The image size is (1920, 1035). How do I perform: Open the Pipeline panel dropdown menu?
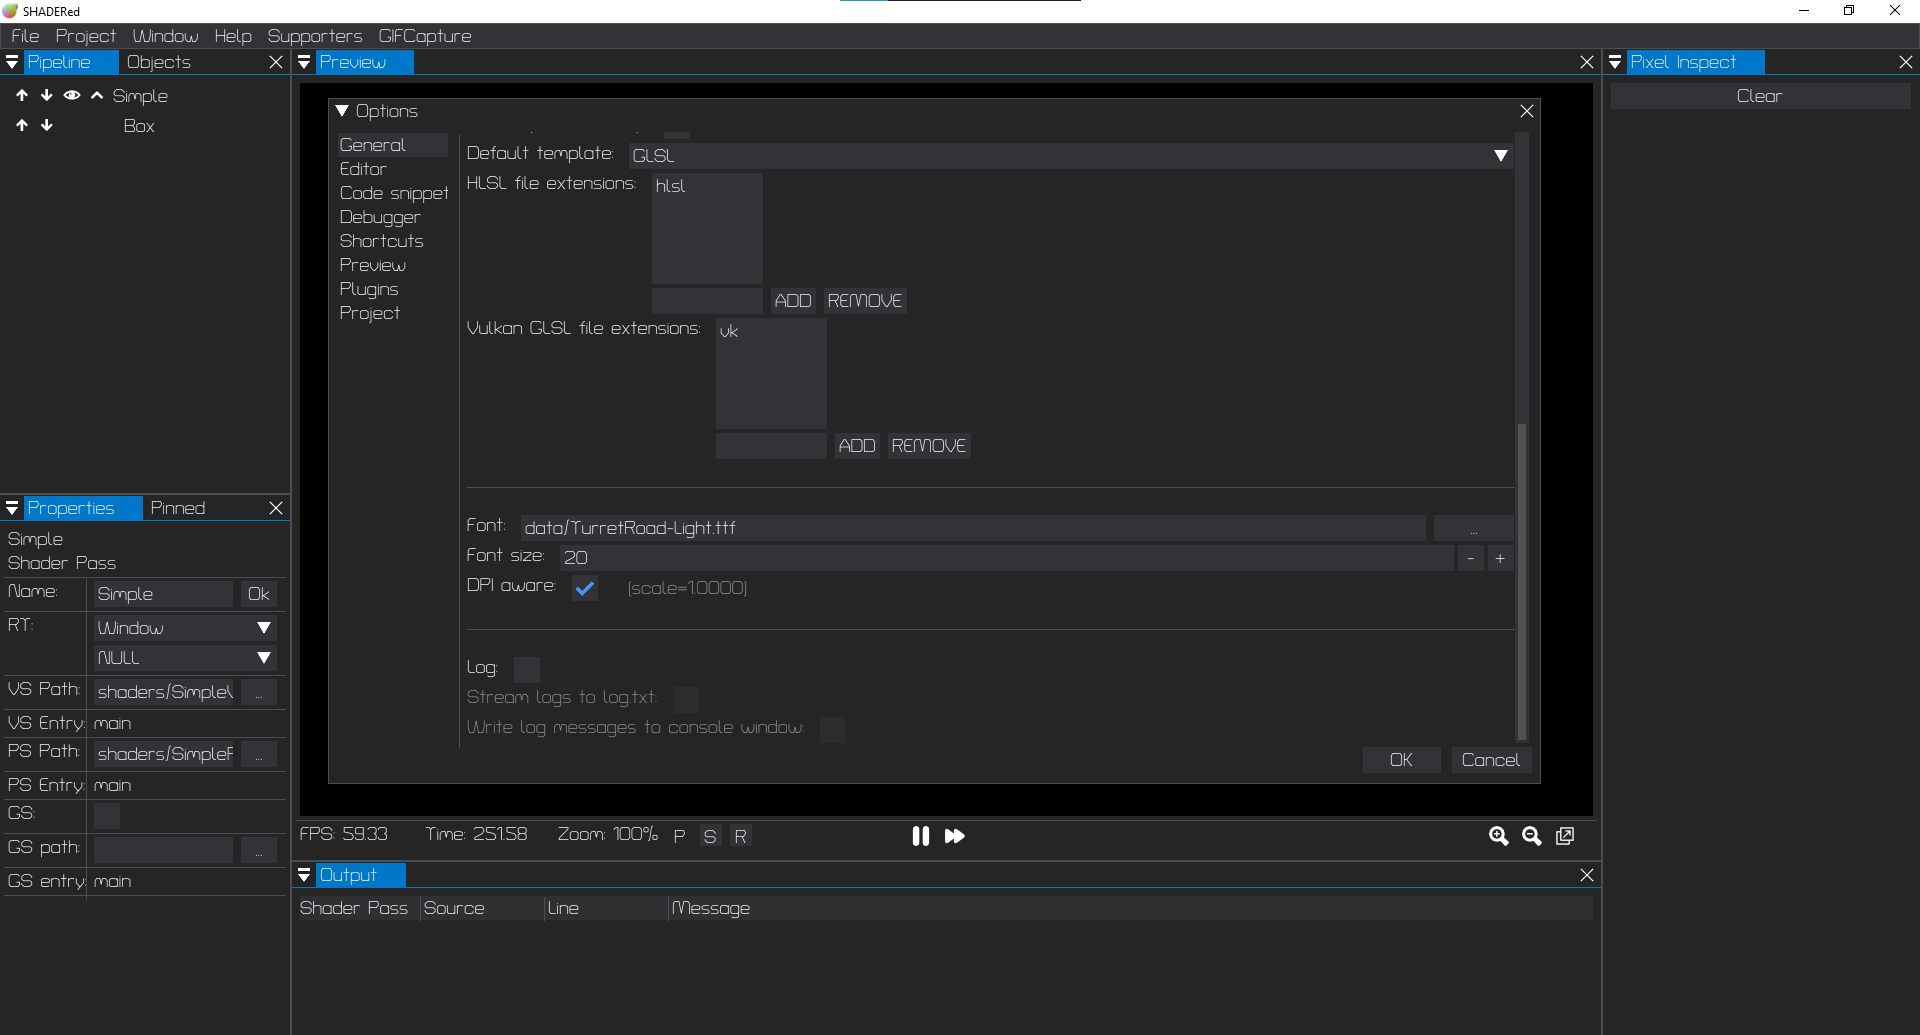(12, 62)
